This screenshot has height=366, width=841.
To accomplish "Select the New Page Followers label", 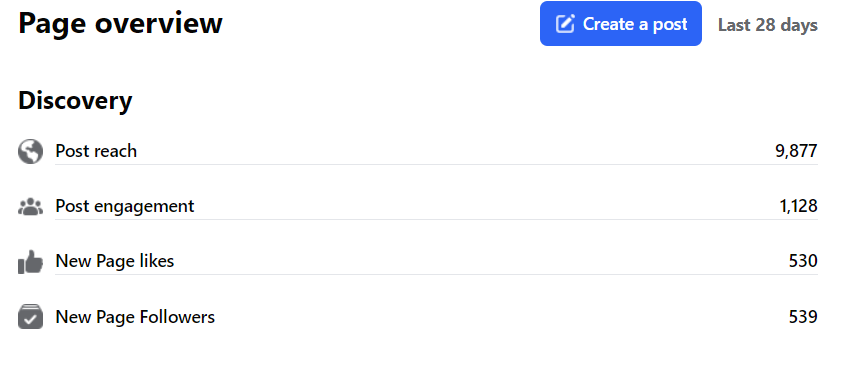I will tap(135, 317).
